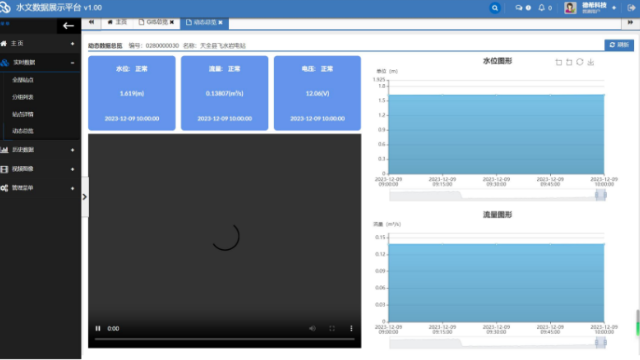This screenshot has height=360, width=640.
Task: Collapse sidebar with the back arrow
Action: (68, 26)
